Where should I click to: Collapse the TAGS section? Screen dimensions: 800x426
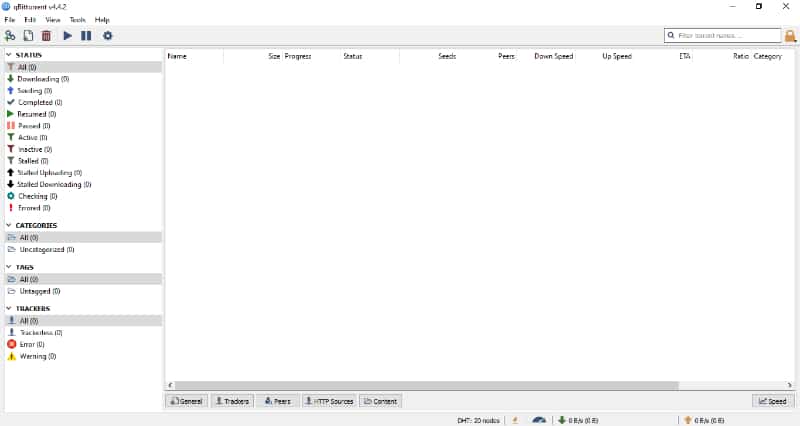(9, 267)
